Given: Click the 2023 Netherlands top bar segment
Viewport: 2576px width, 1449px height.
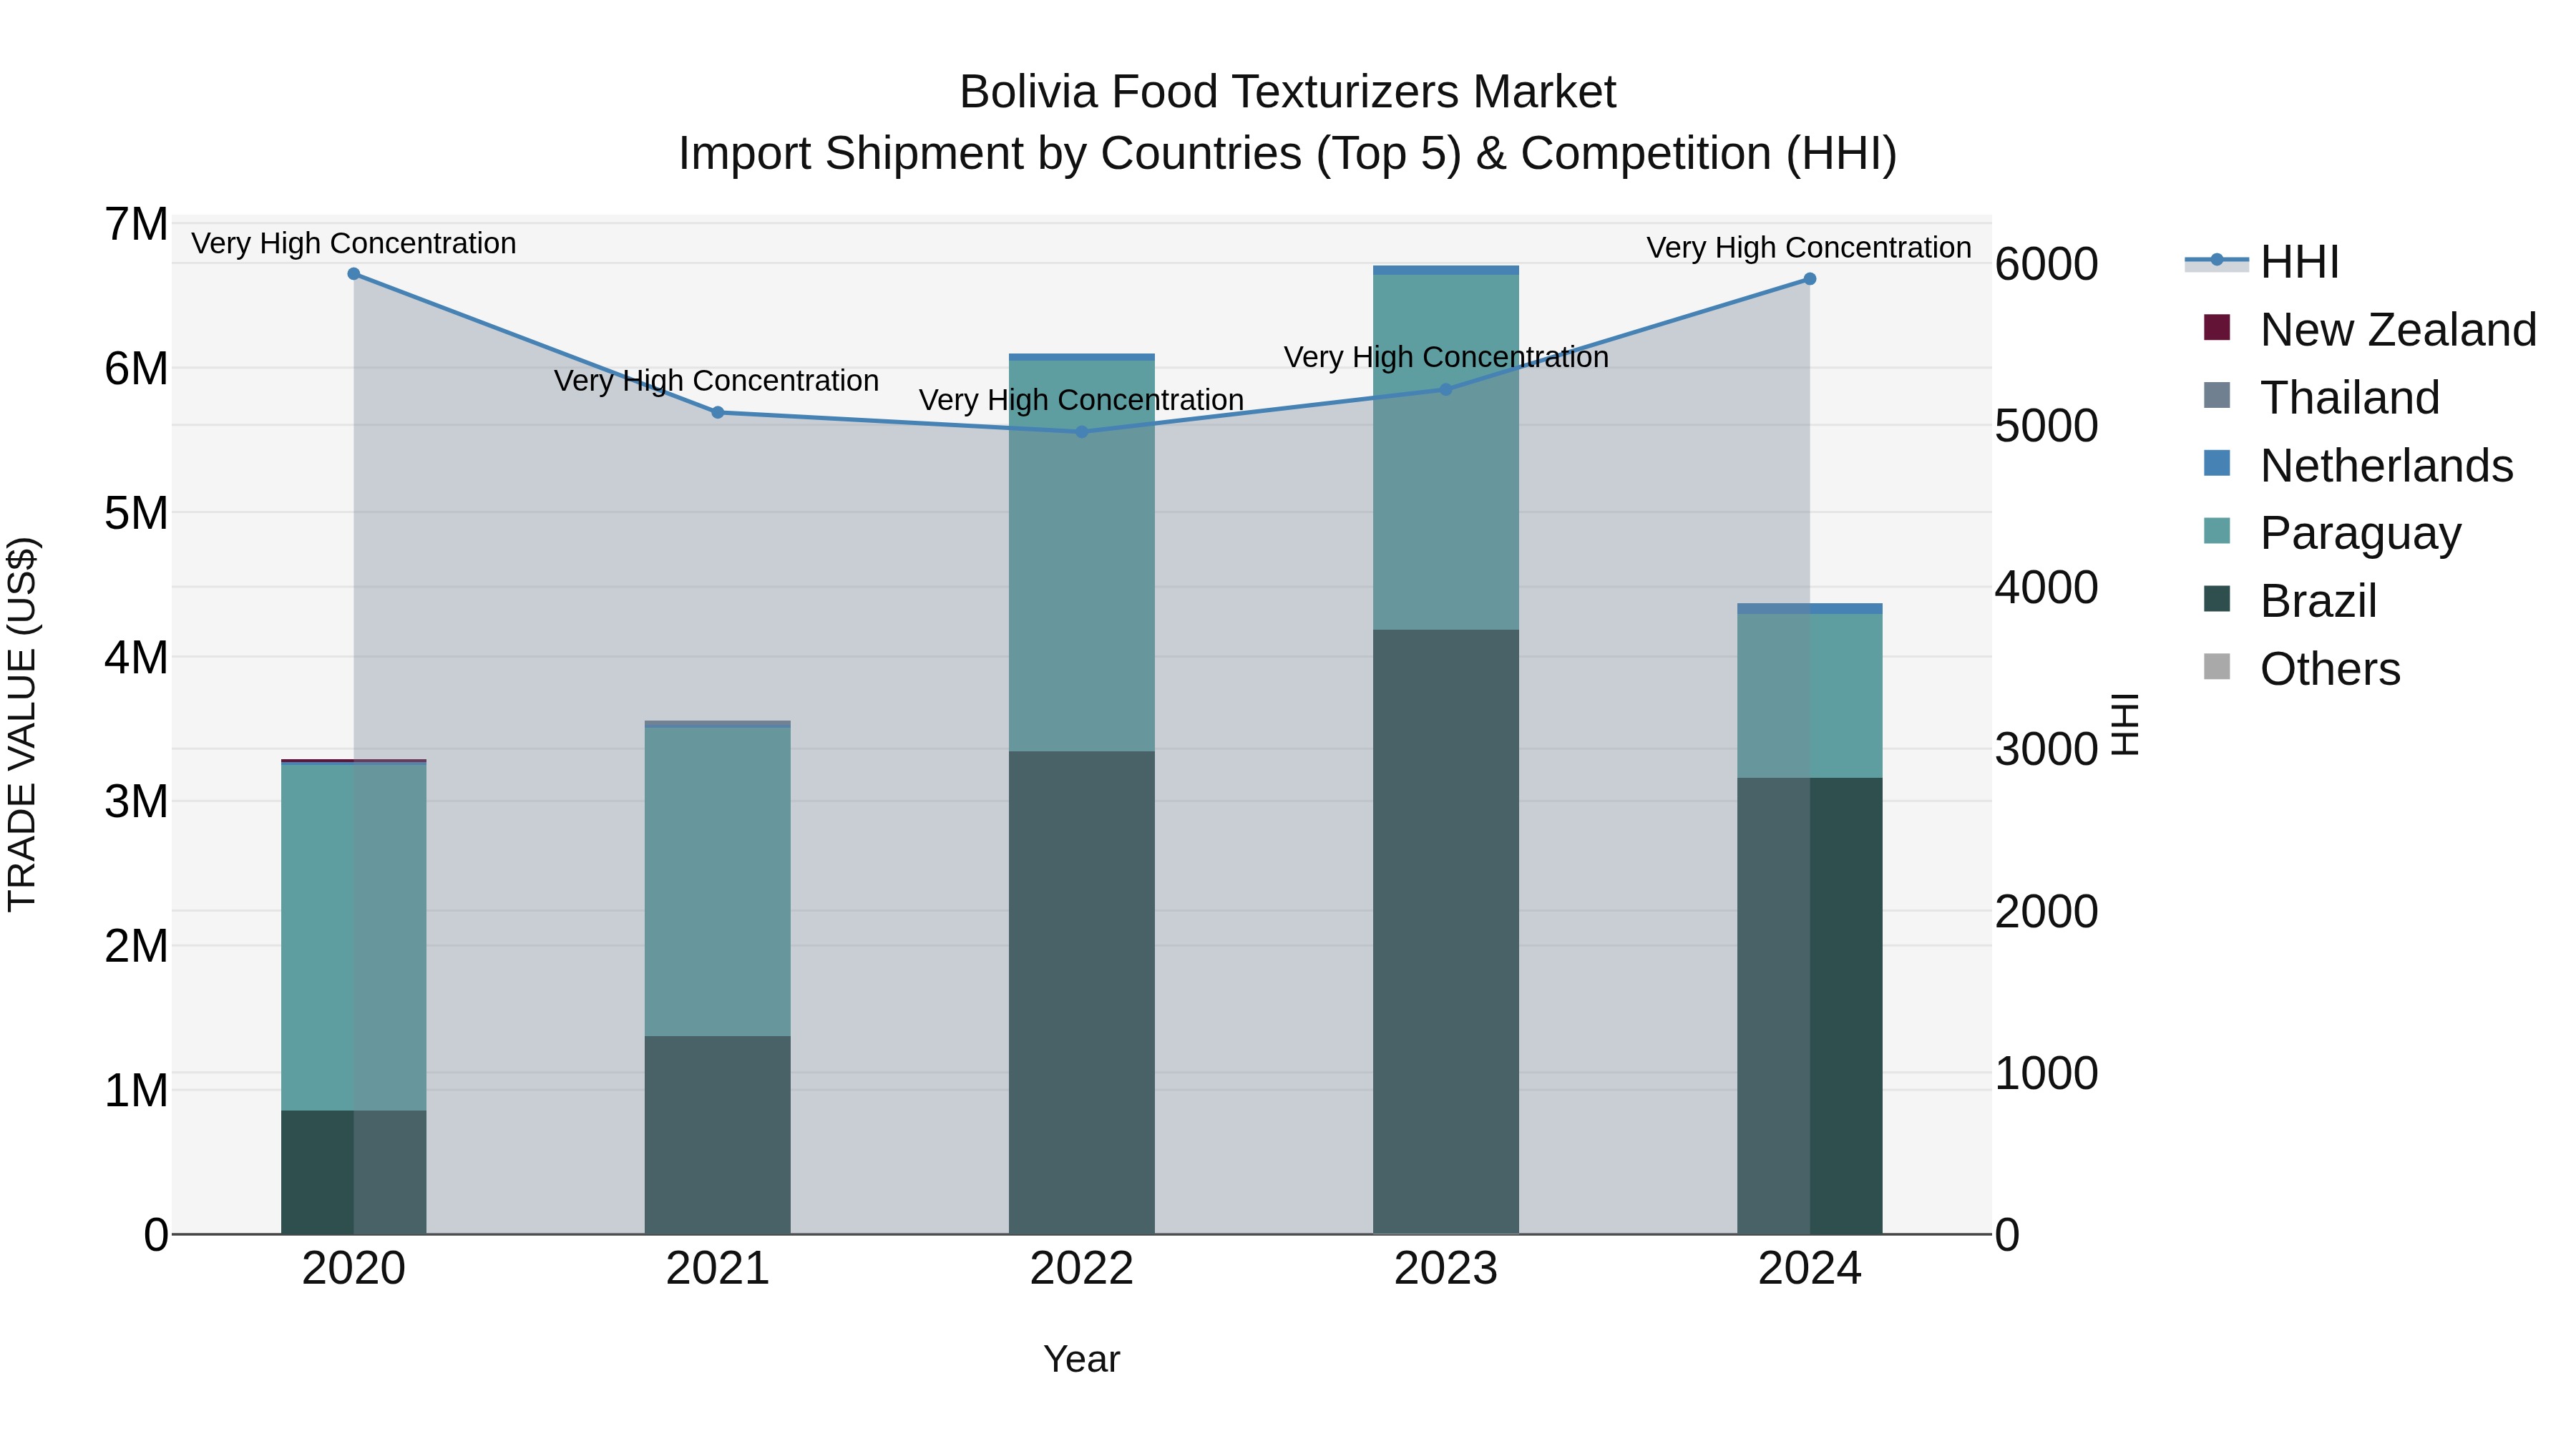Looking at the screenshot, I should pyautogui.click(x=1445, y=270).
